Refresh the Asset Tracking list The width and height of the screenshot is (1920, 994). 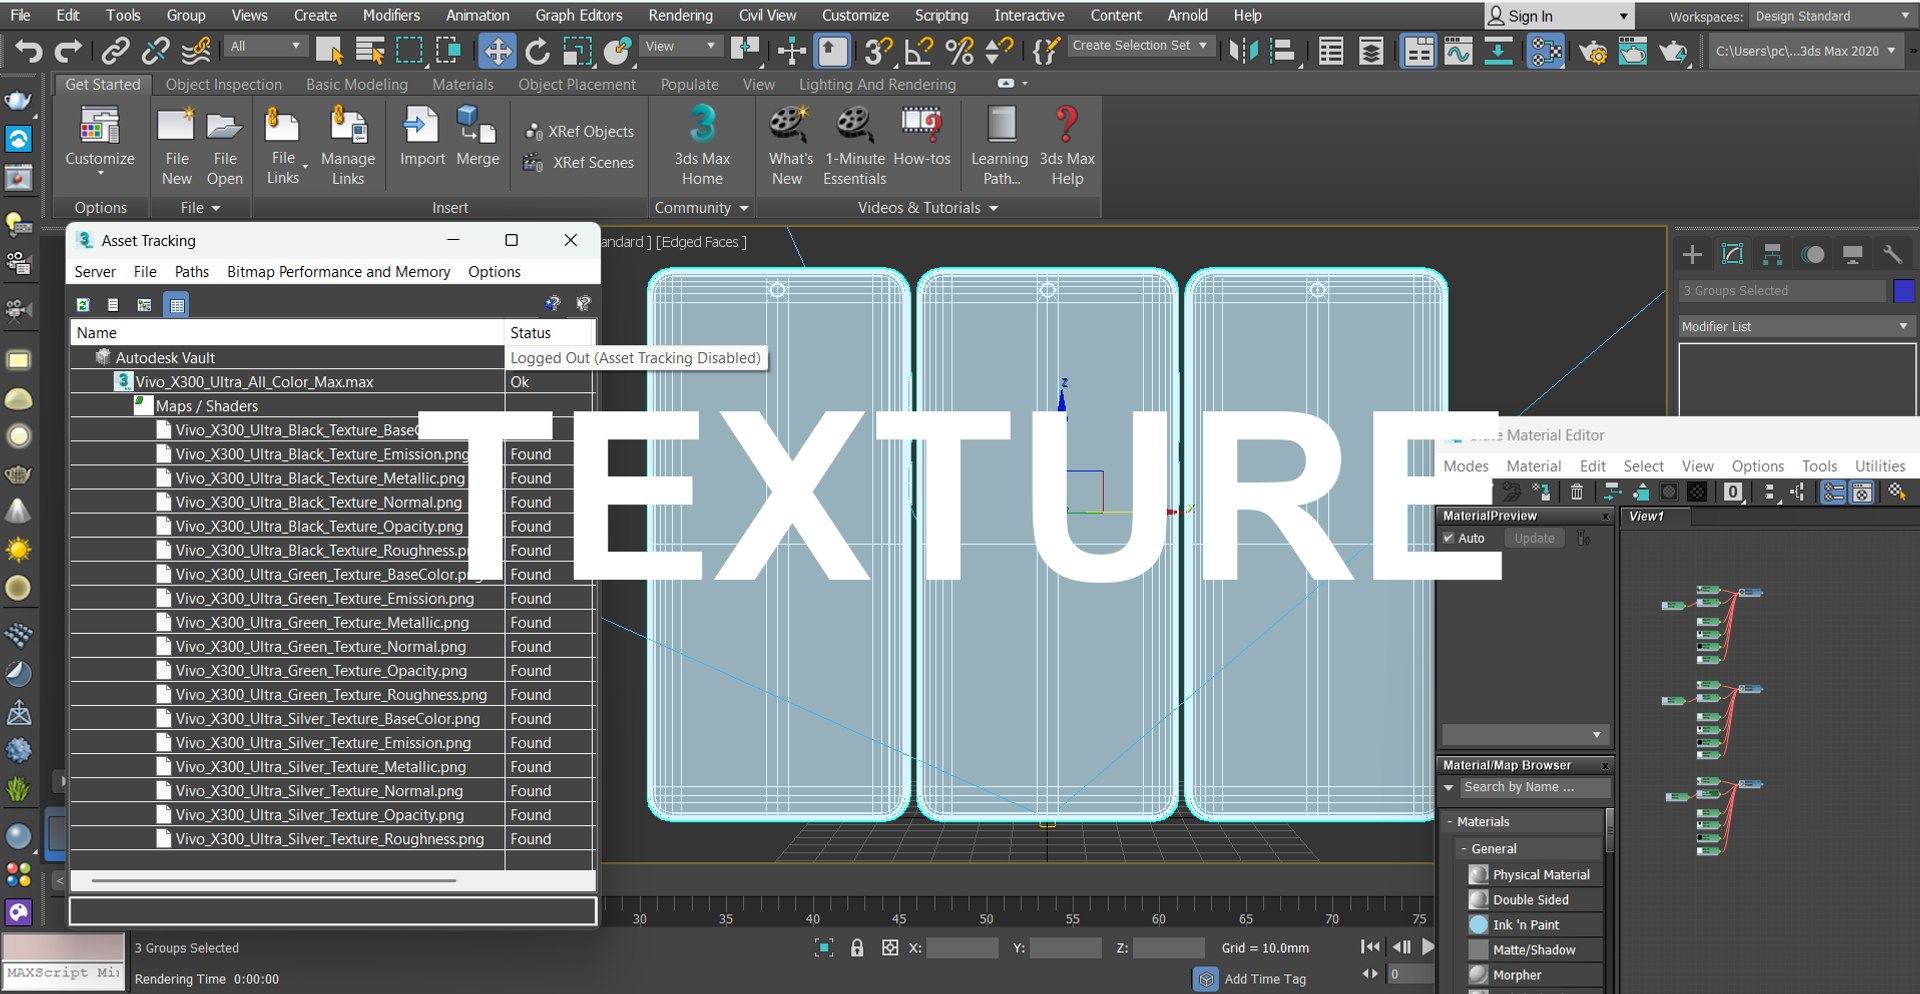coord(83,305)
